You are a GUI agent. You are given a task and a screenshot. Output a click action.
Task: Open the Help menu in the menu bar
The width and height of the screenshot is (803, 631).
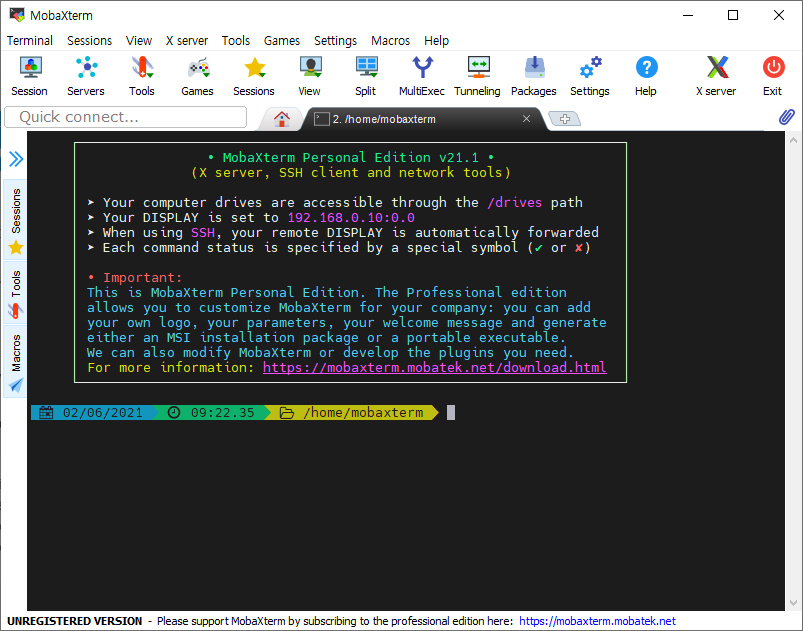(x=436, y=40)
